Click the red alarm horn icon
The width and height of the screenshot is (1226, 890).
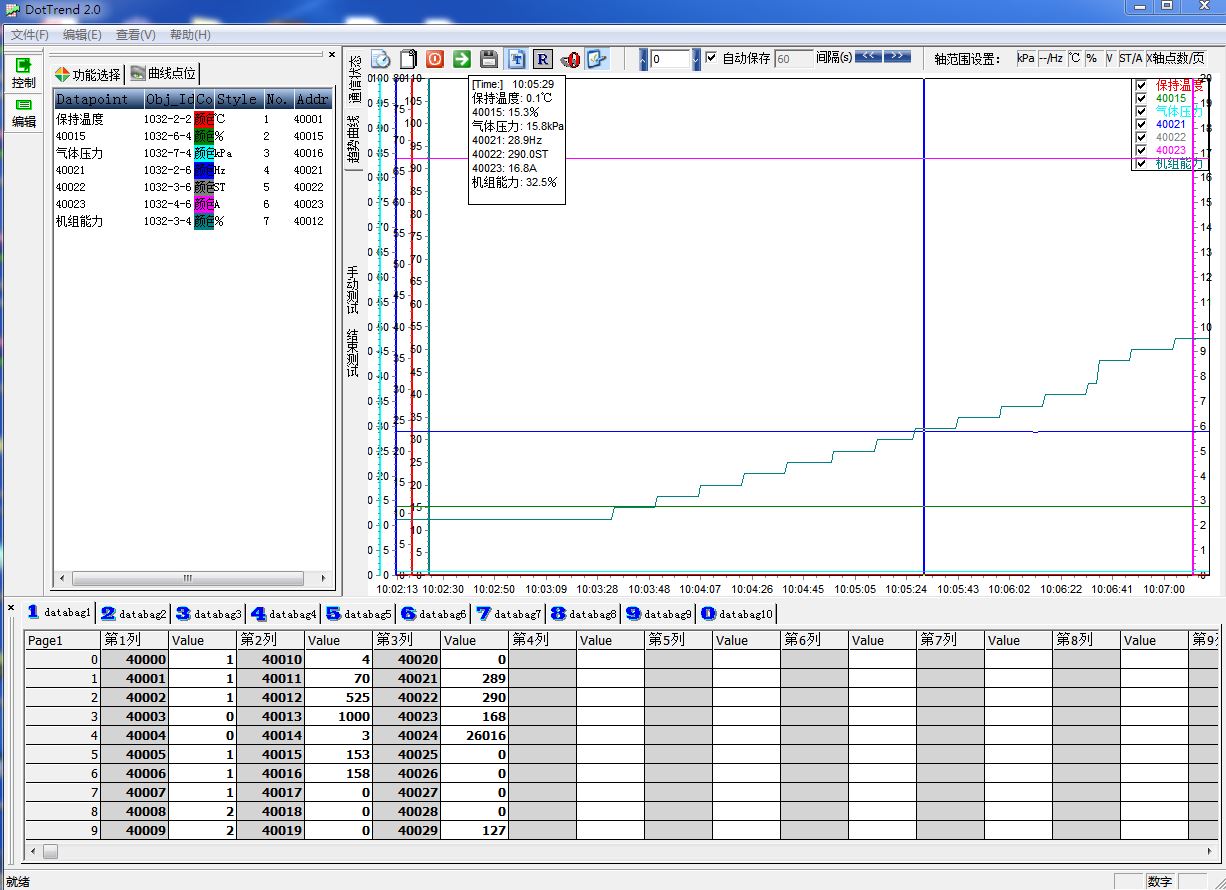pyautogui.click(x=570, y=59)
